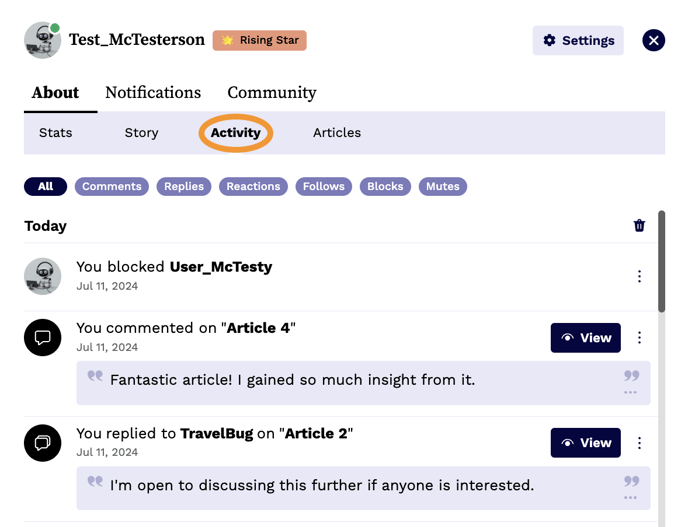This screenshot has width=688, height=527.
Task: Click Test_McTesterson profile avatar
Action: (43, 41)
